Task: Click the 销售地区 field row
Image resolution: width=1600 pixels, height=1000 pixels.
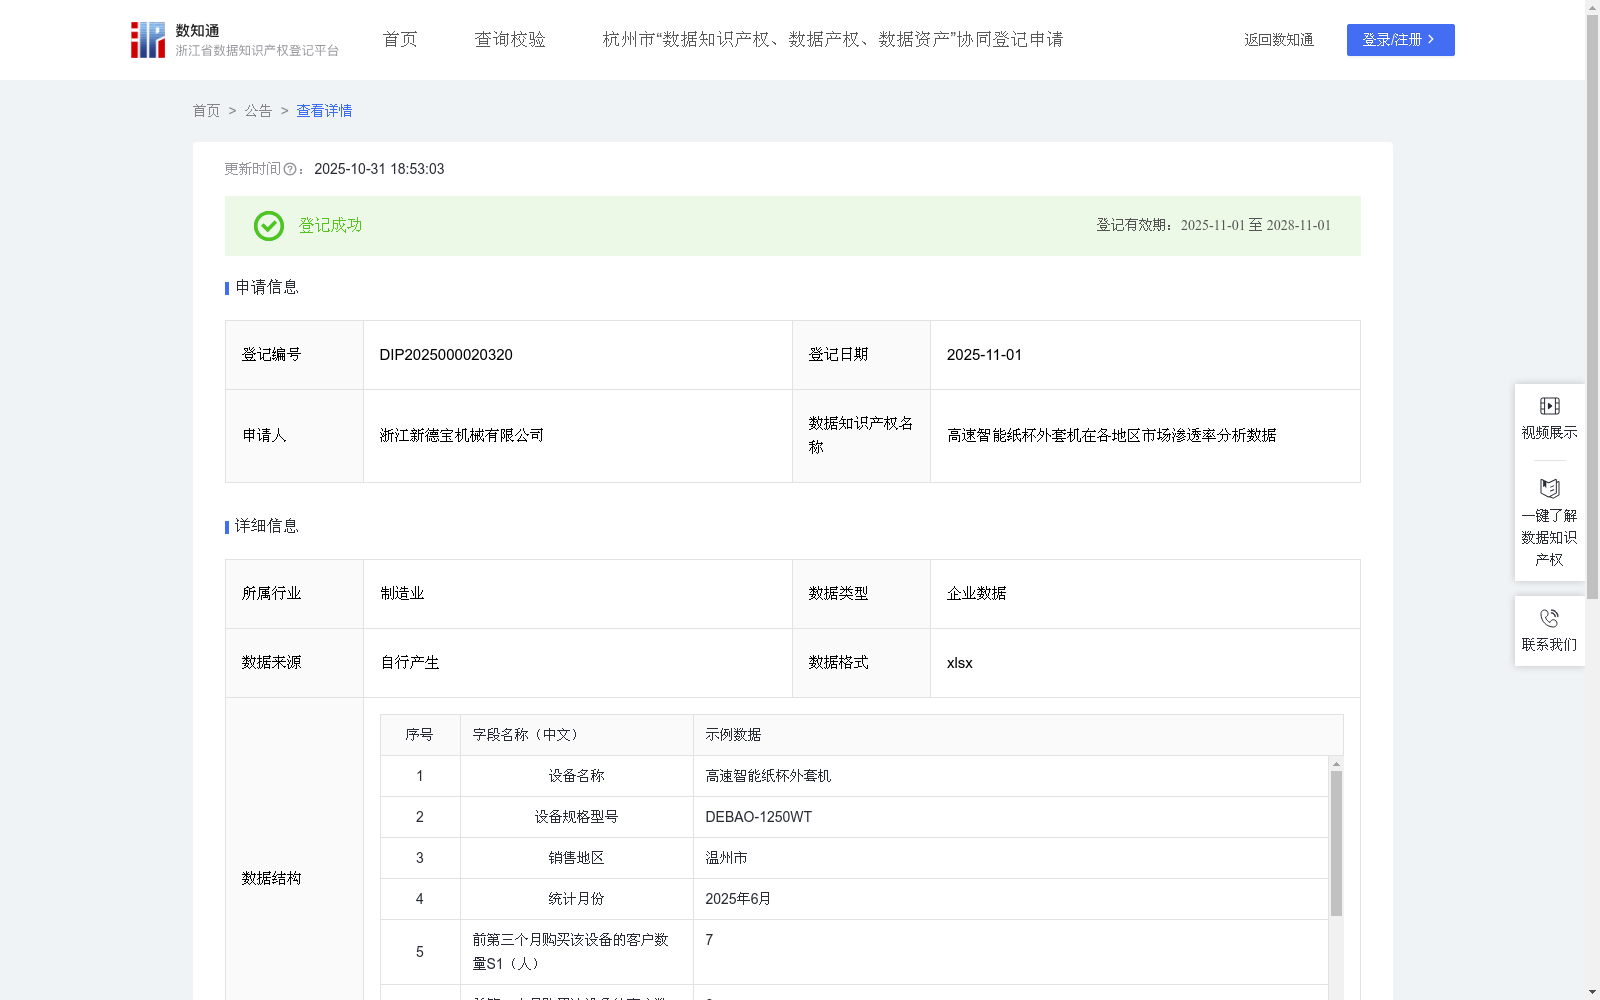Action: tap(854, 858)
